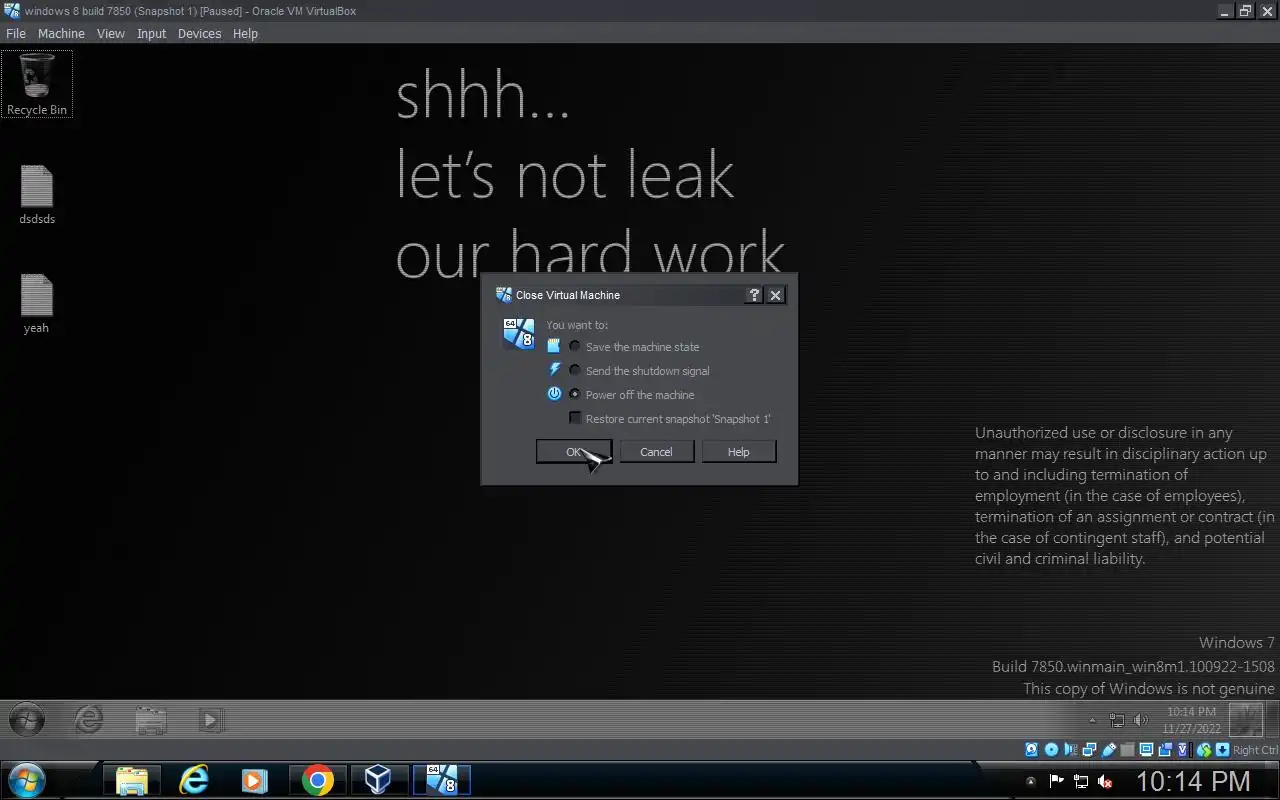Viewport: 1280px width, 800px height.
Task: Click the video recording status icon
Action: [1165, 750]
